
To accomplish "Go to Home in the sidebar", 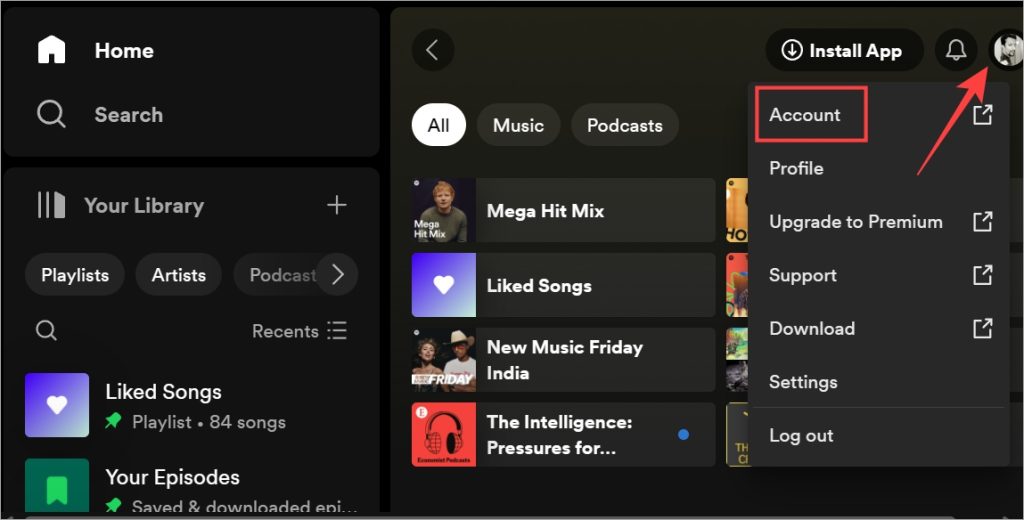I will tap(124, 50).
